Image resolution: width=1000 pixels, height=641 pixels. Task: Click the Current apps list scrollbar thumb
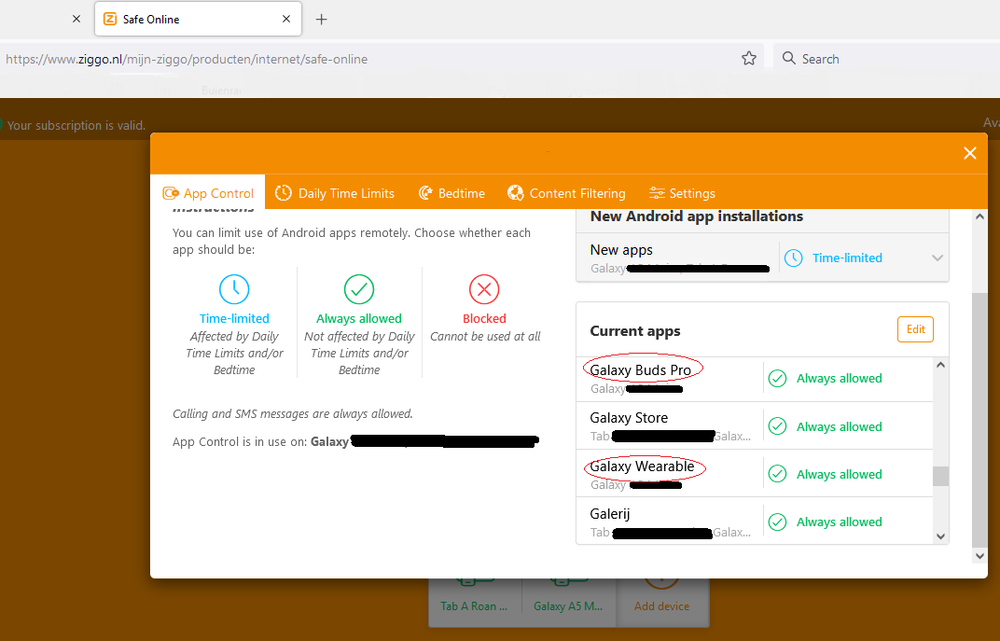941,476
